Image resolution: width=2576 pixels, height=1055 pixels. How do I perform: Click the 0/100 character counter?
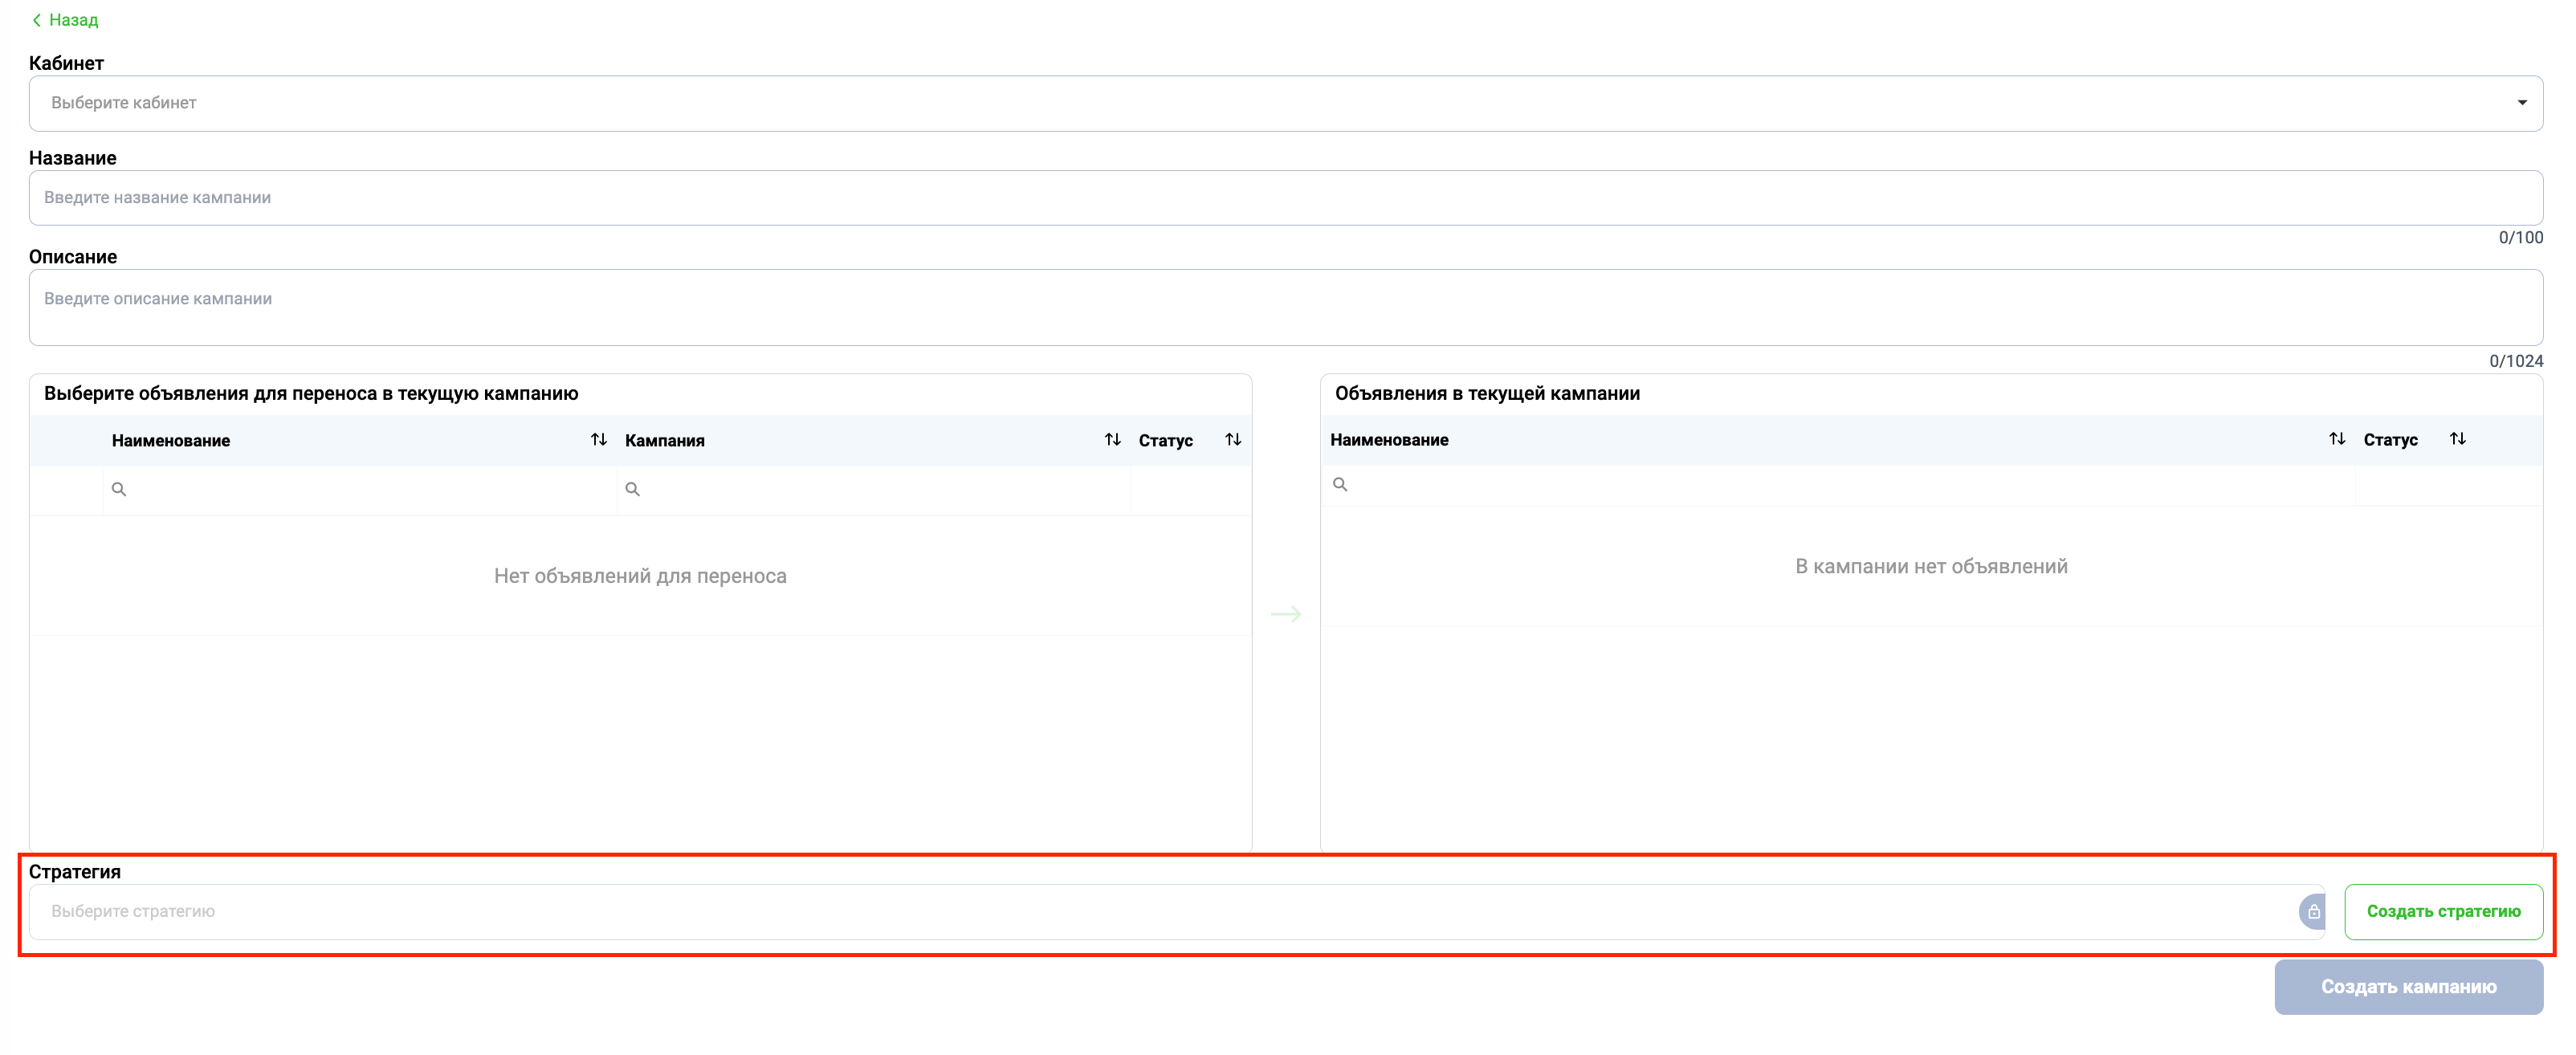pos(2520,238)
